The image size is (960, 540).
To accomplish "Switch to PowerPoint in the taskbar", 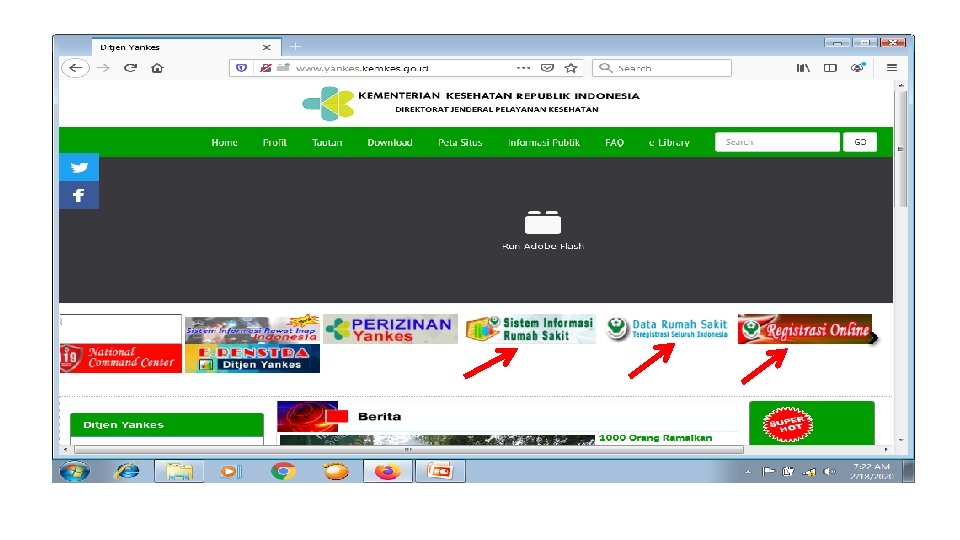I will [x=440, y=471].
